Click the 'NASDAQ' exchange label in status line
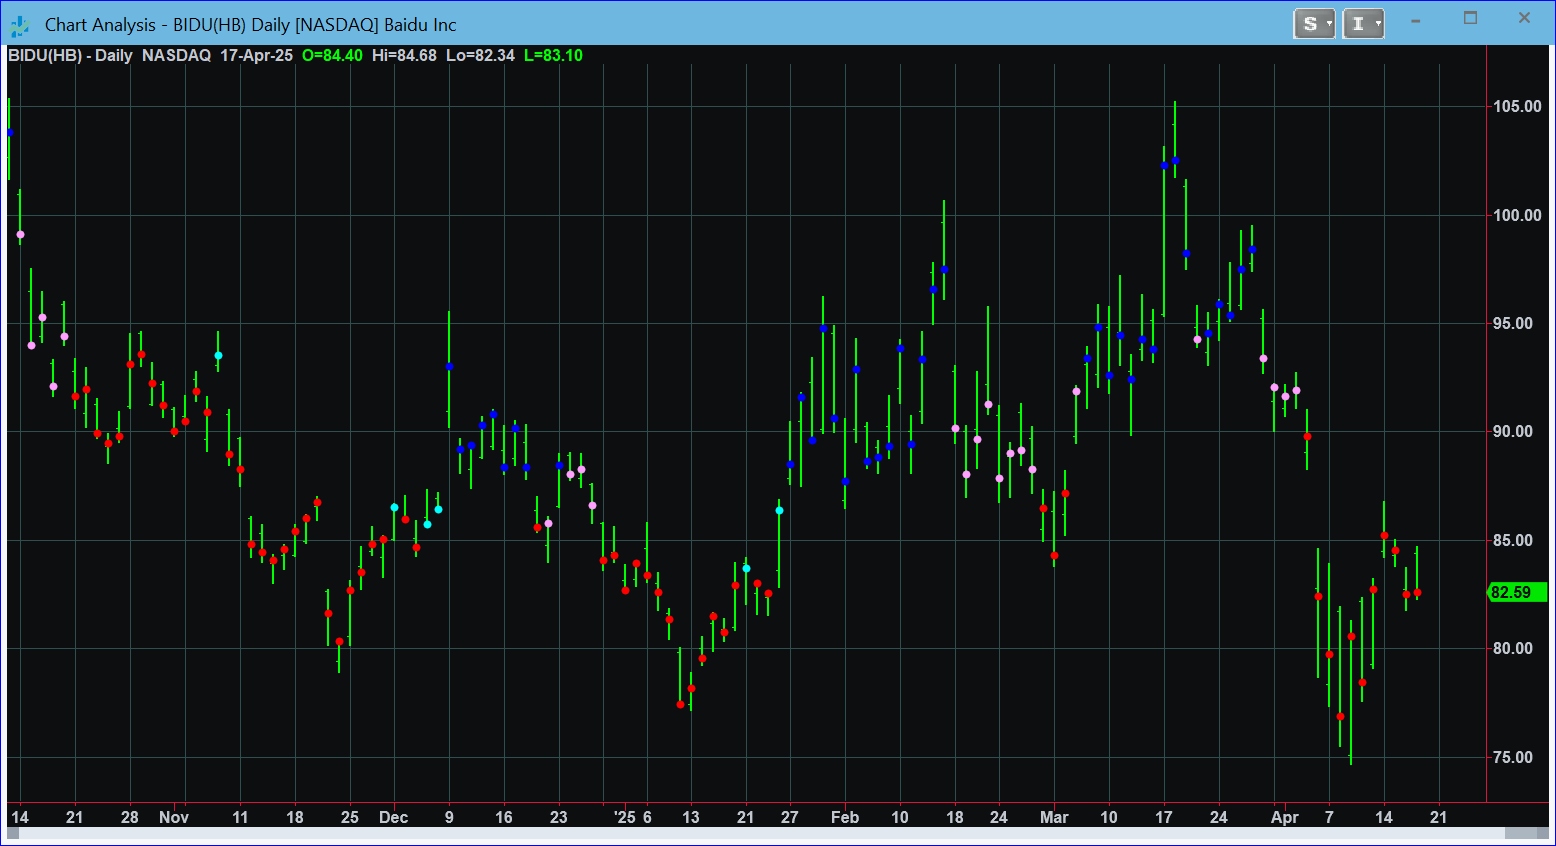The image size is (1556, 846). 176,56
